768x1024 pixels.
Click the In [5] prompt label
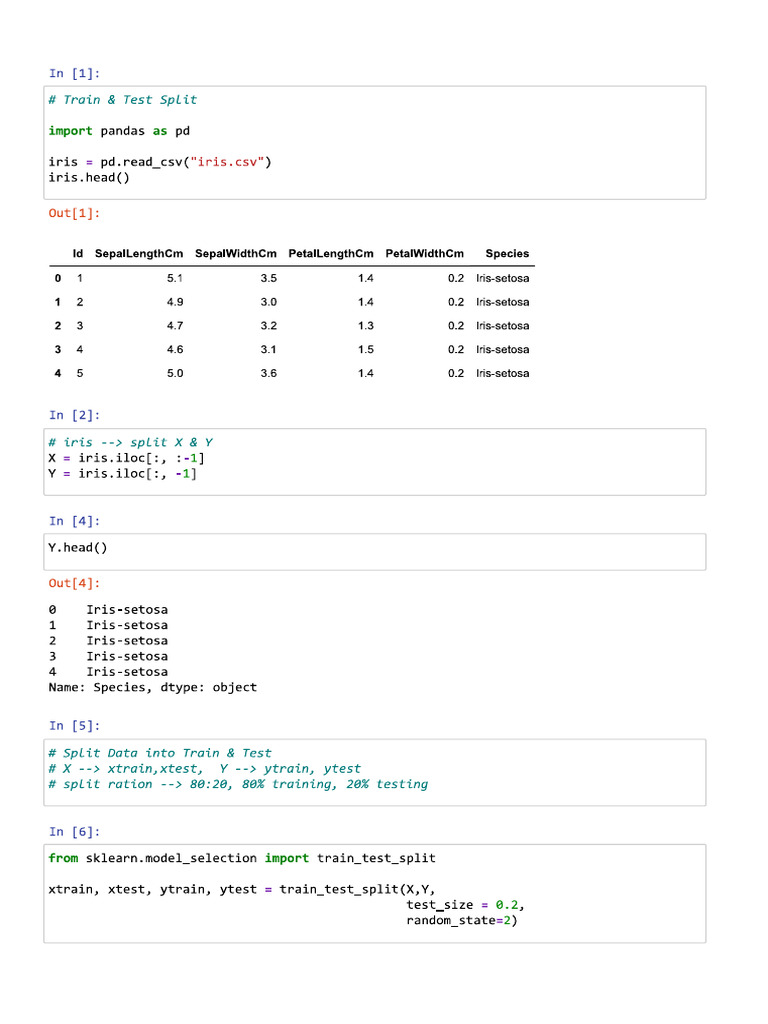click(75, 725)
